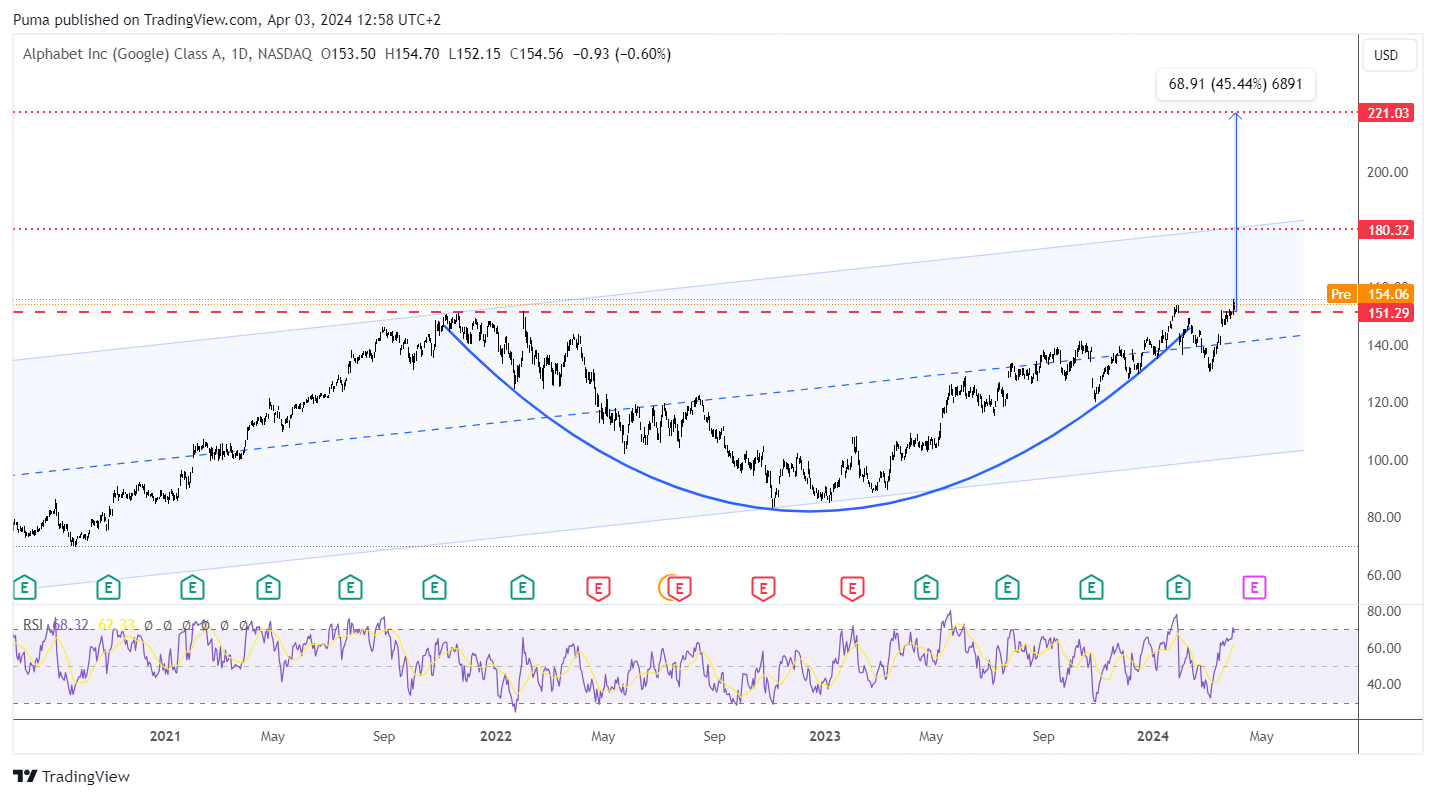Click the Alphabet Inc (Google) Class A symbol title
The height and width of the screenshot is (798, 1436).
120,54
